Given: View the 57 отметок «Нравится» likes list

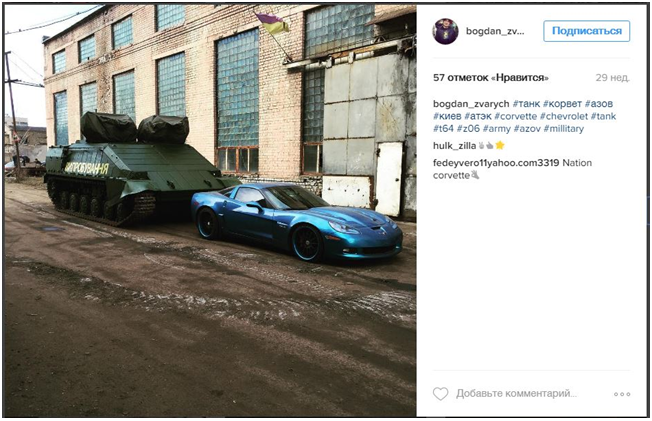Looking at the screenshot, I should click(x=491, y=78).
